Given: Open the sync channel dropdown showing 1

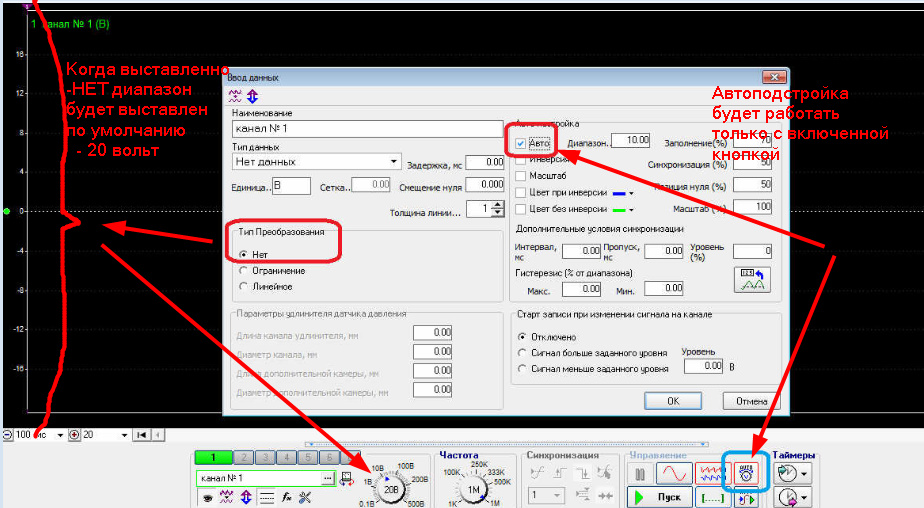Looking at the screenshot, I should coord(547,495).
